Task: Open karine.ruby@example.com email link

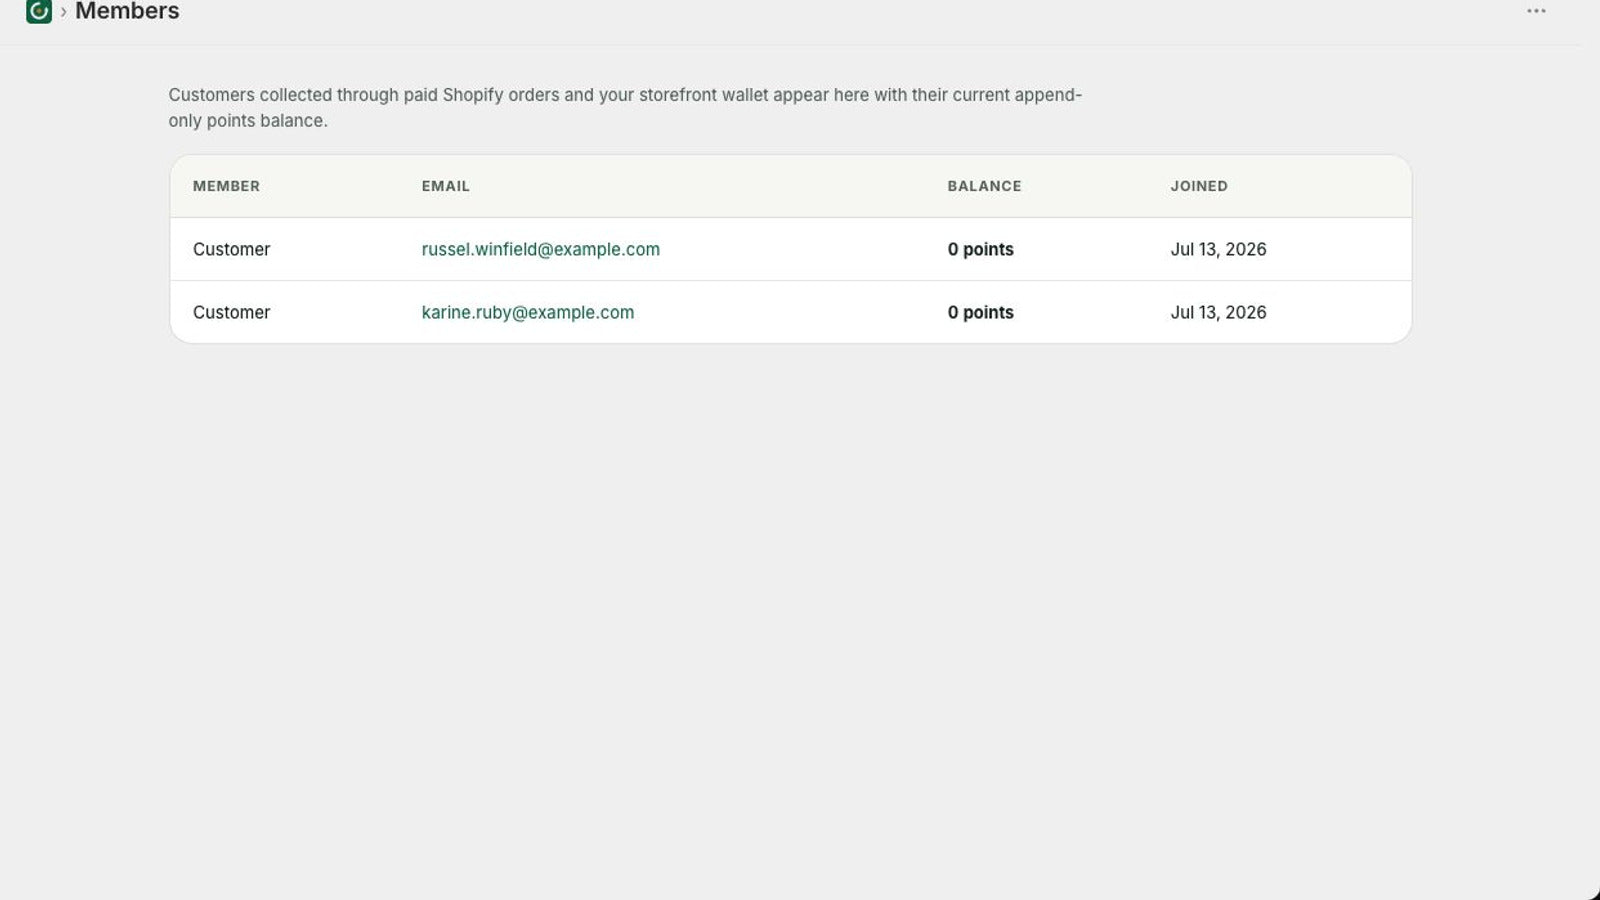Action: click(527, 312)
